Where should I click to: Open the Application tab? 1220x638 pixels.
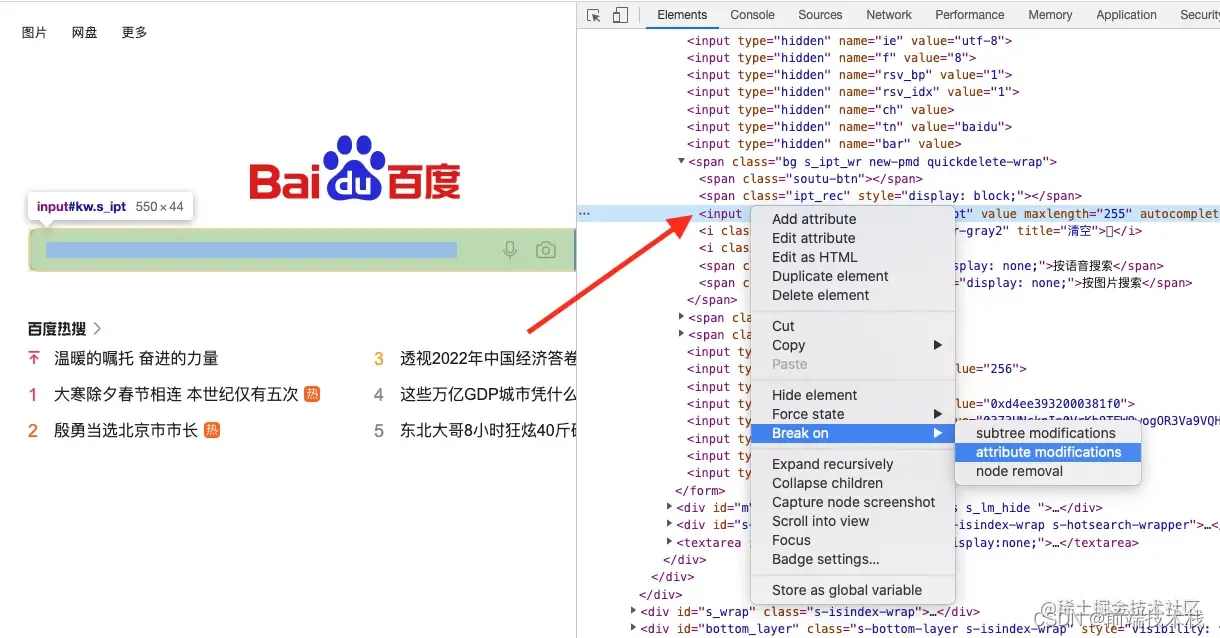[1126, 15]
